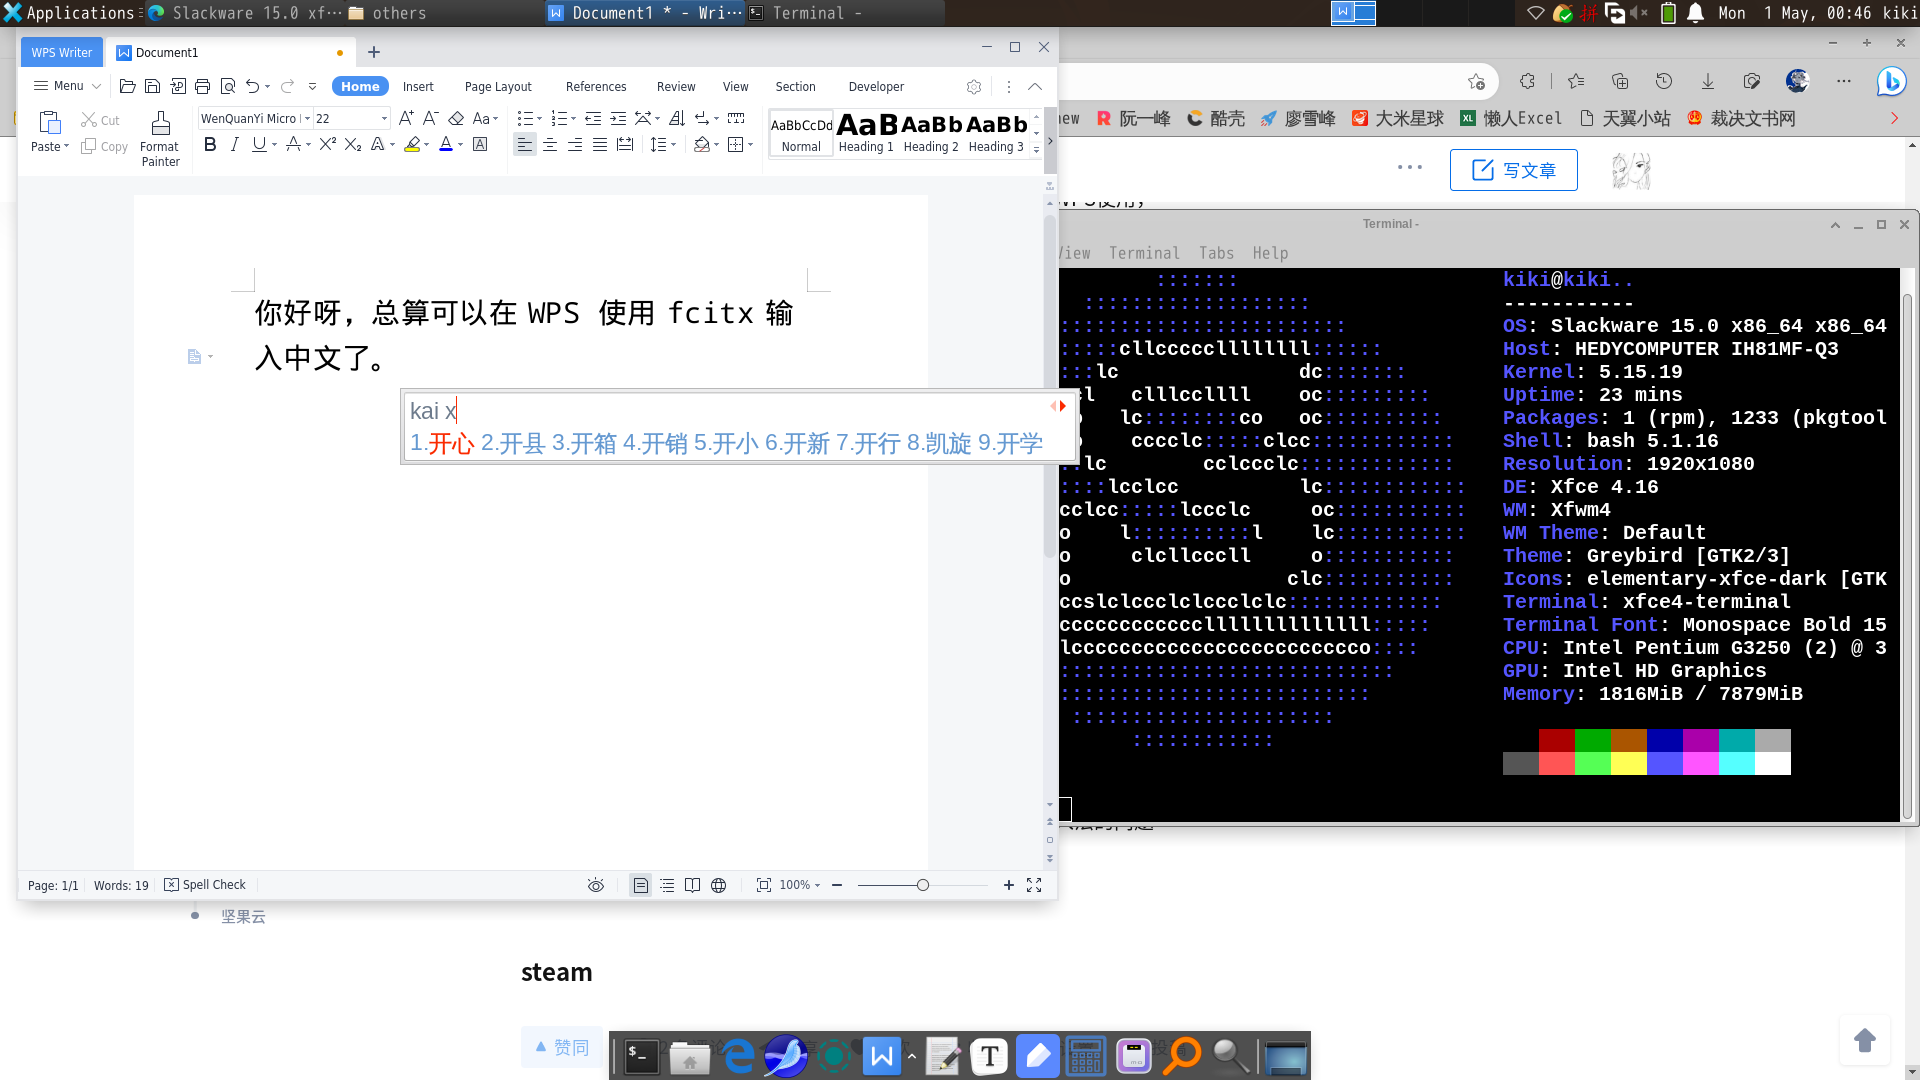This screenshot has height=1080, width=1920.
Task: Expand the font size dropdown
Action: [x=384, y=118]
